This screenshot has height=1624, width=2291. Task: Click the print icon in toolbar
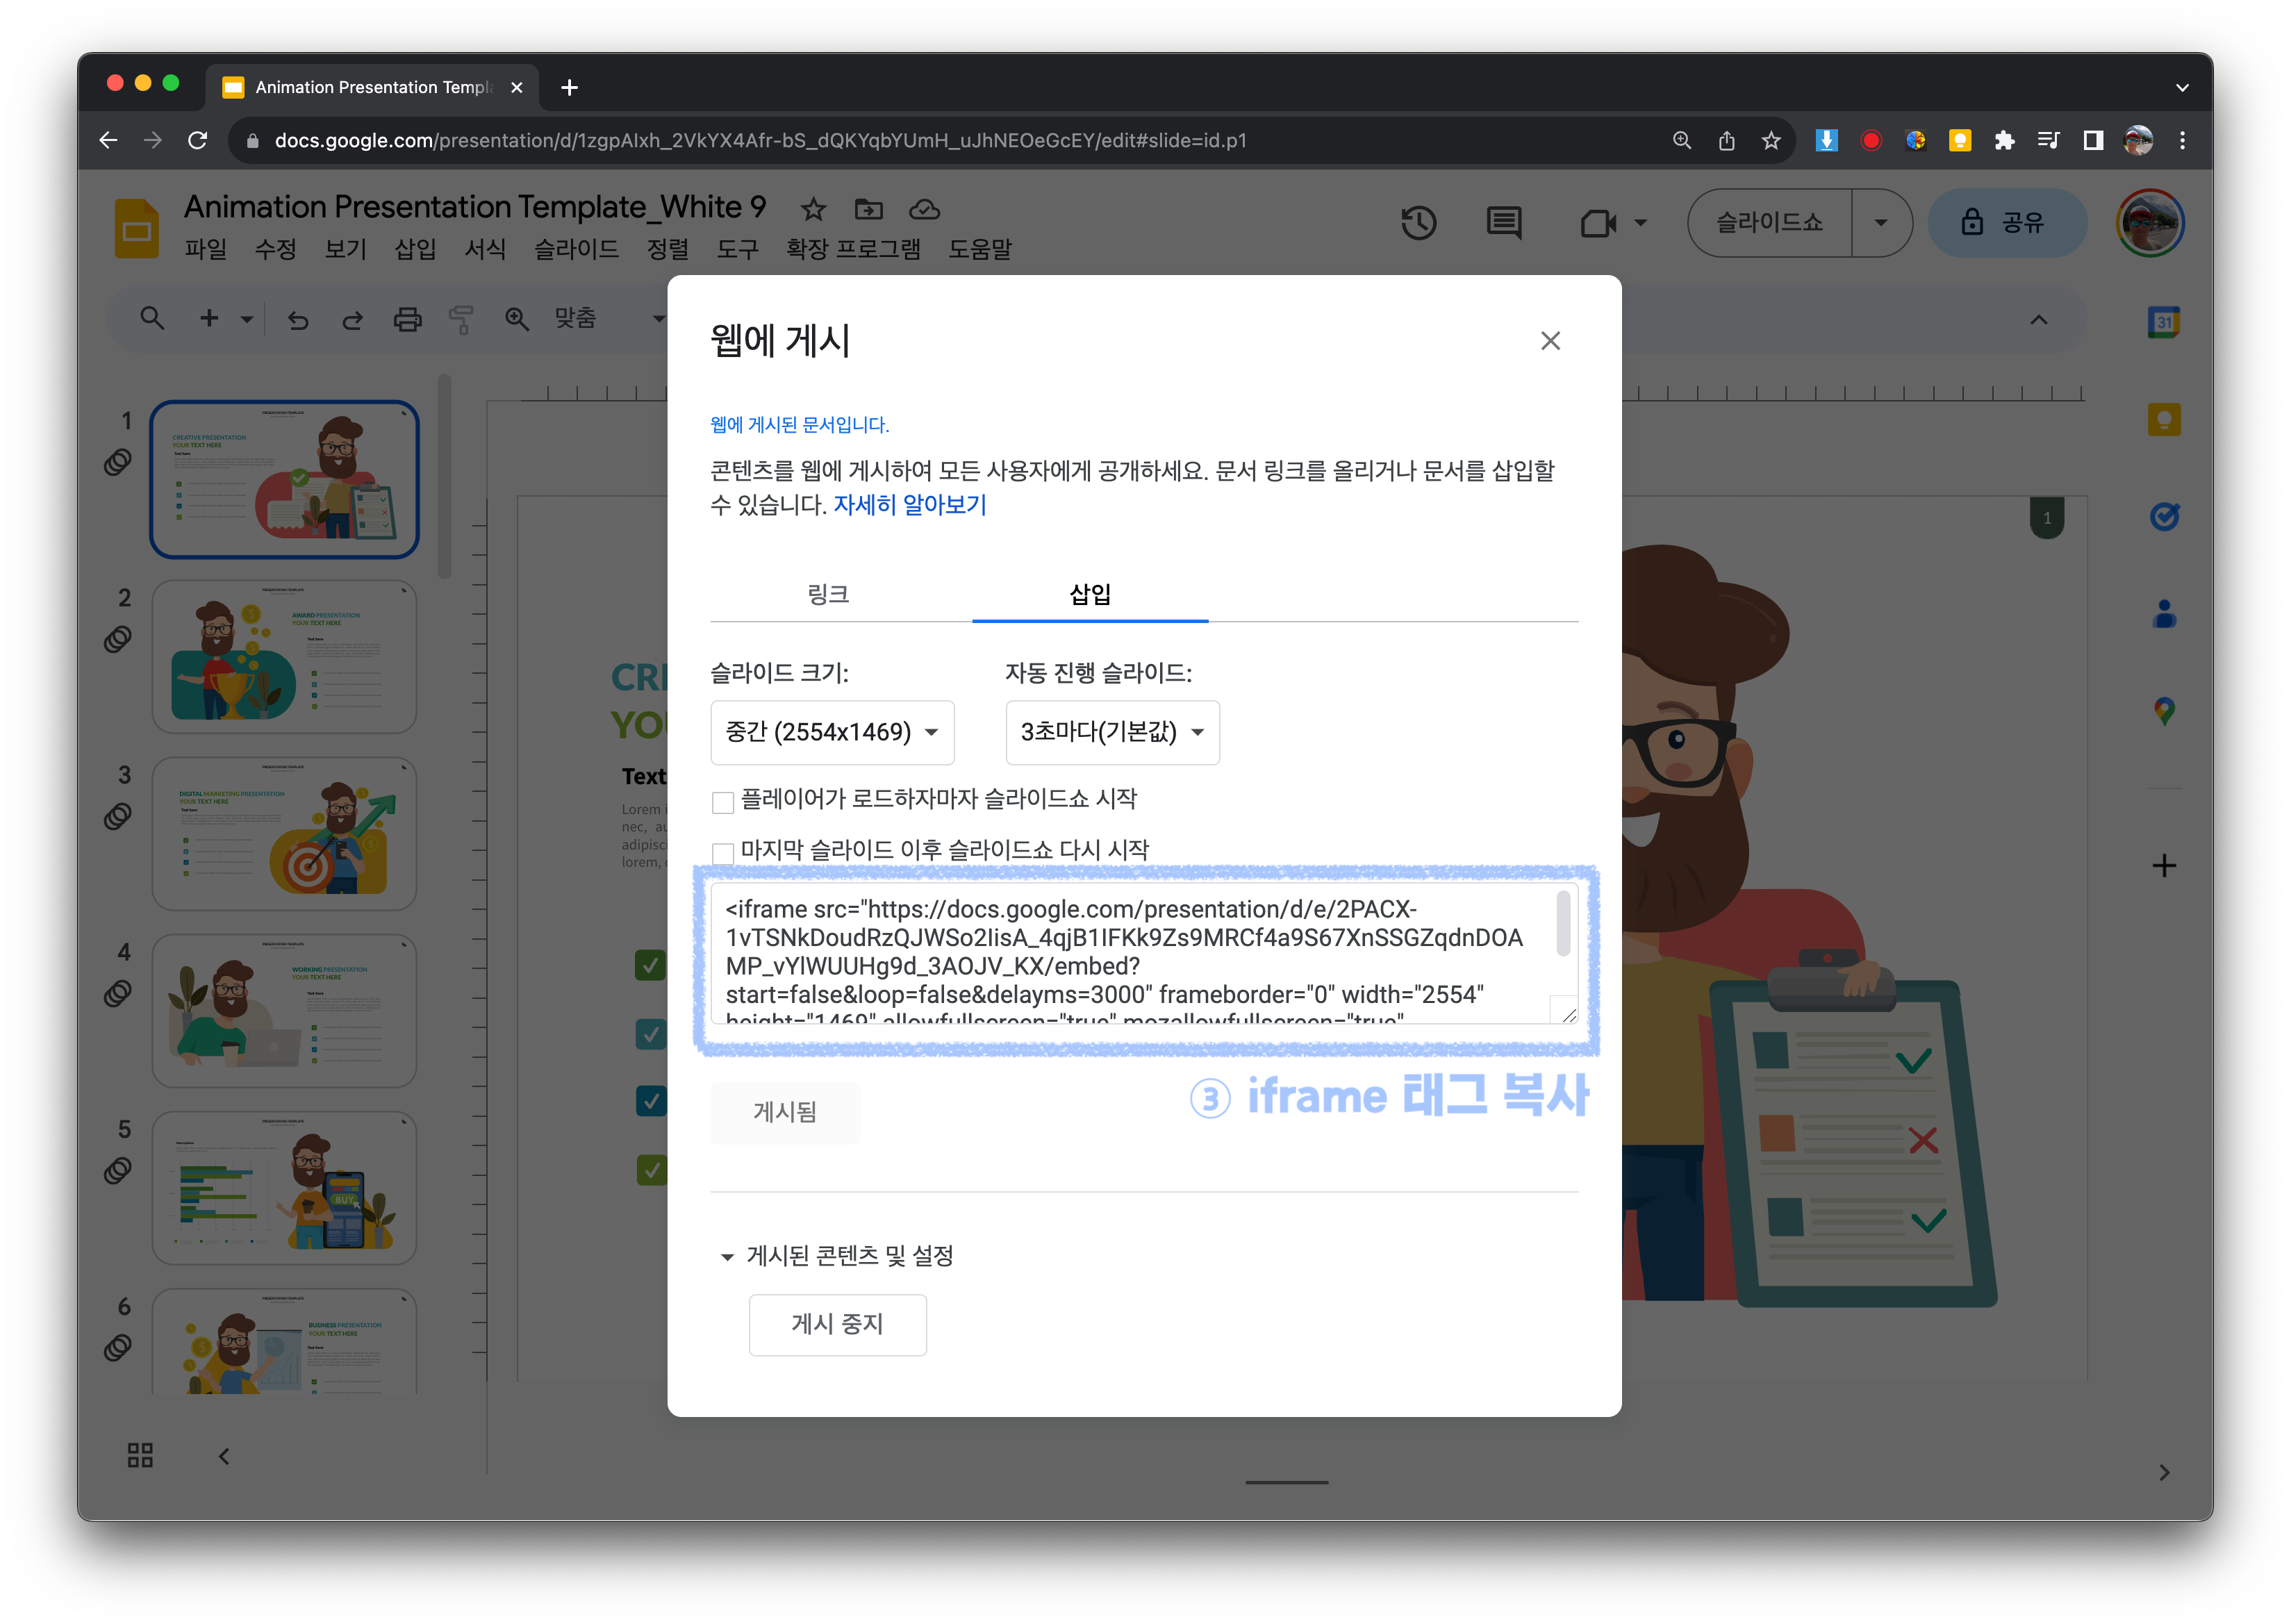(407, 320)
